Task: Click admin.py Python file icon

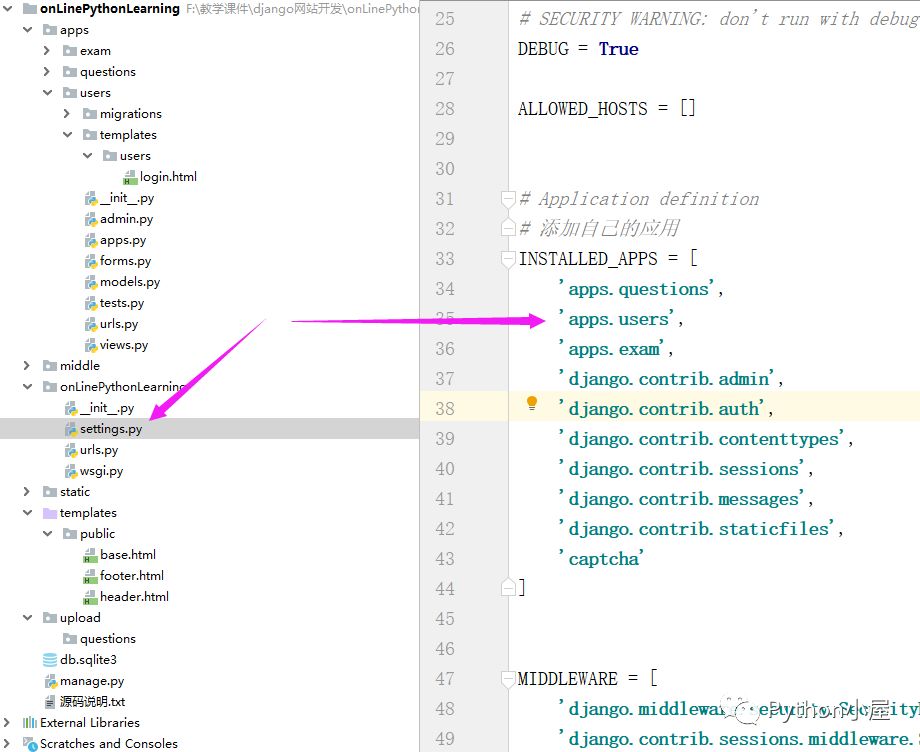Action: (91, 219)
